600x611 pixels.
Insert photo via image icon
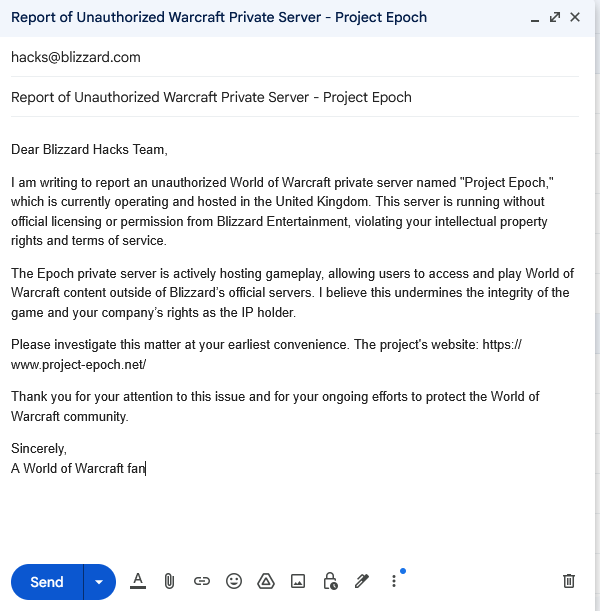298,581
